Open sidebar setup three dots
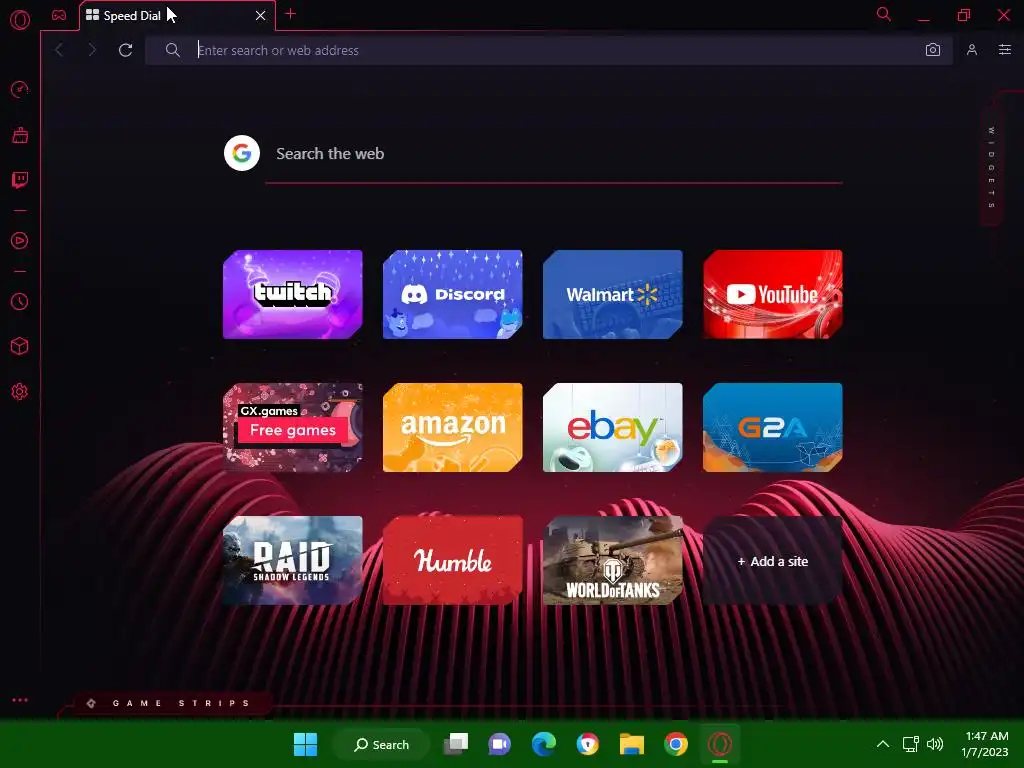1024x768 pixels. pos(20,700)
